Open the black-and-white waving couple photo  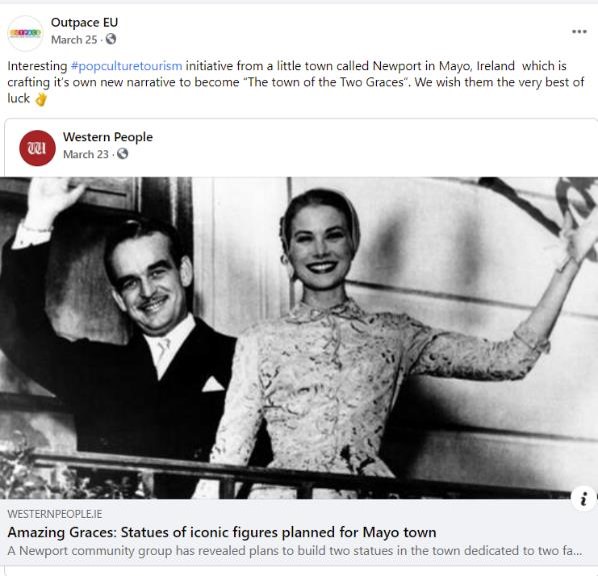tap(299, 338)
